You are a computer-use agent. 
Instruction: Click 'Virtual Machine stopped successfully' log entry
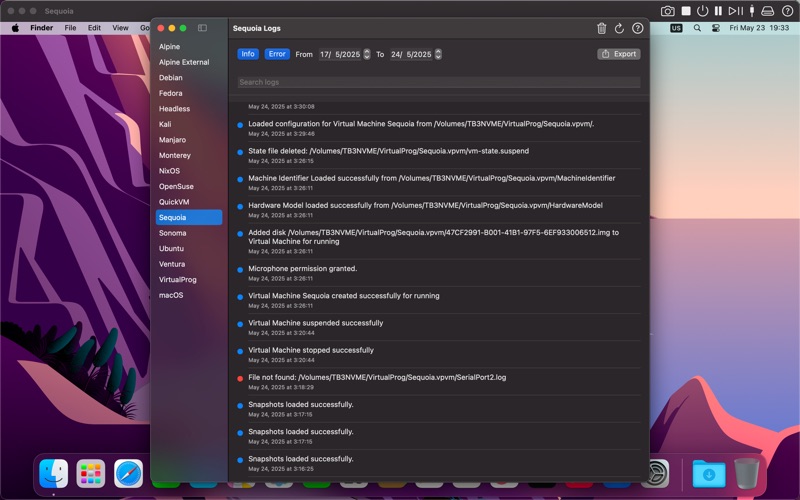(439, 355)
